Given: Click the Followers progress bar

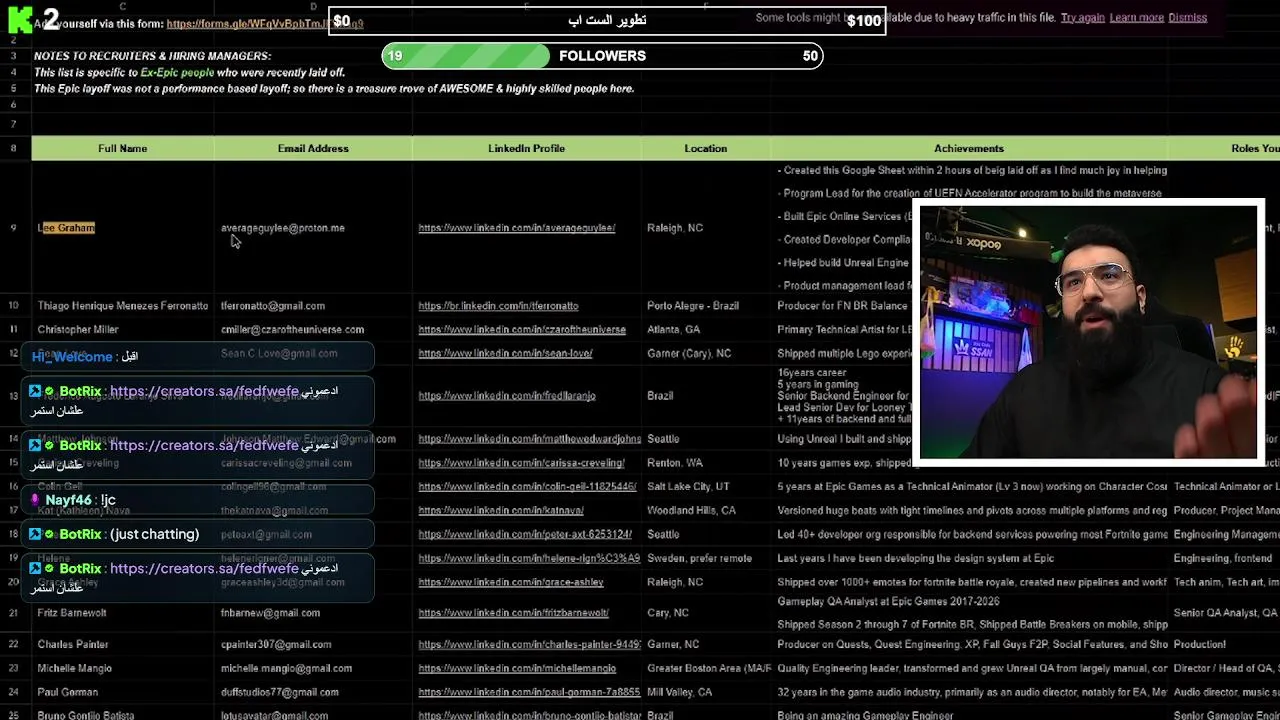Looking at the screenshot, I should (602, 56).
